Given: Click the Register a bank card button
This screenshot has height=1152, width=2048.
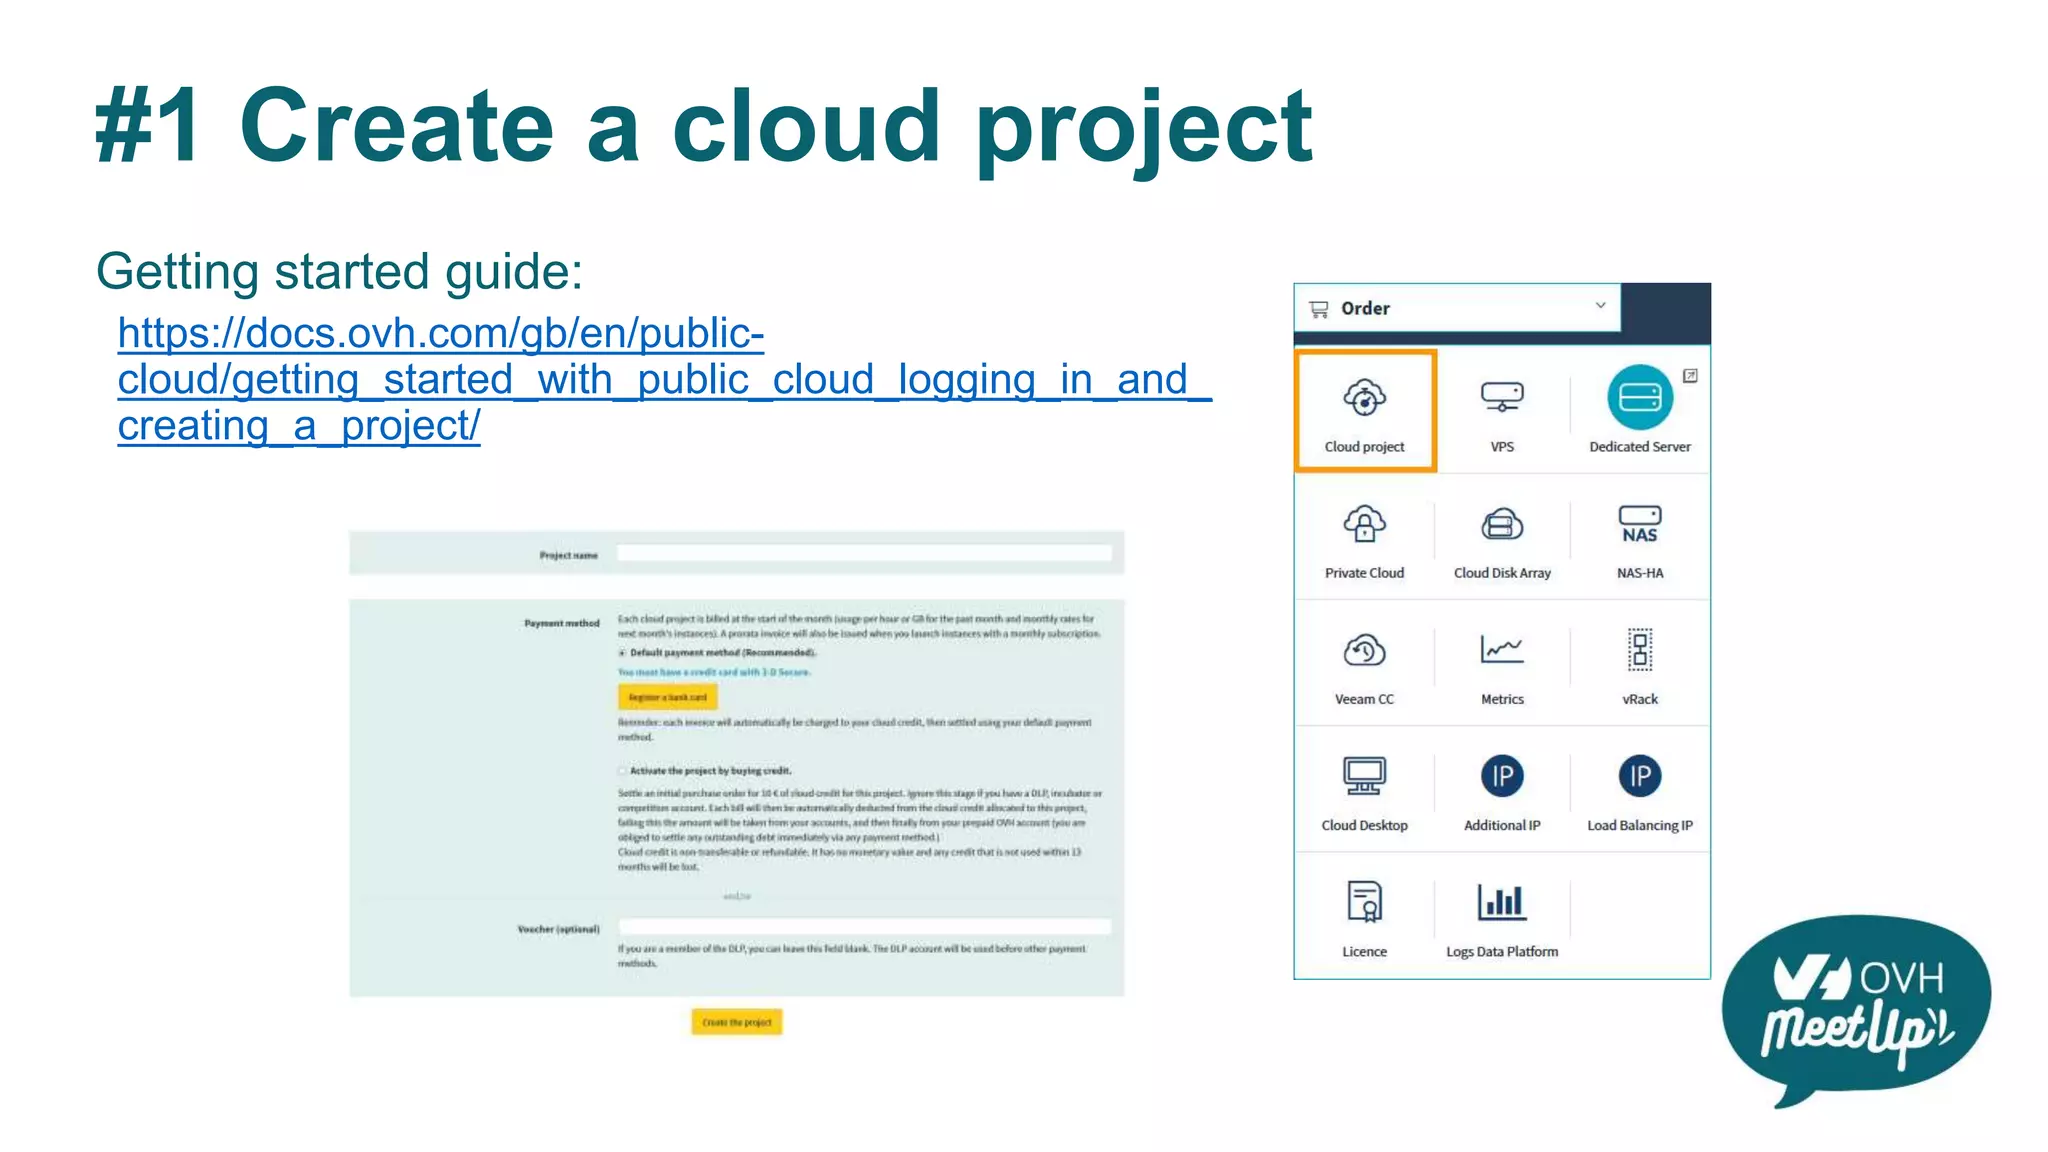Looking at the screenshot, I should click(x=667, y=697).
